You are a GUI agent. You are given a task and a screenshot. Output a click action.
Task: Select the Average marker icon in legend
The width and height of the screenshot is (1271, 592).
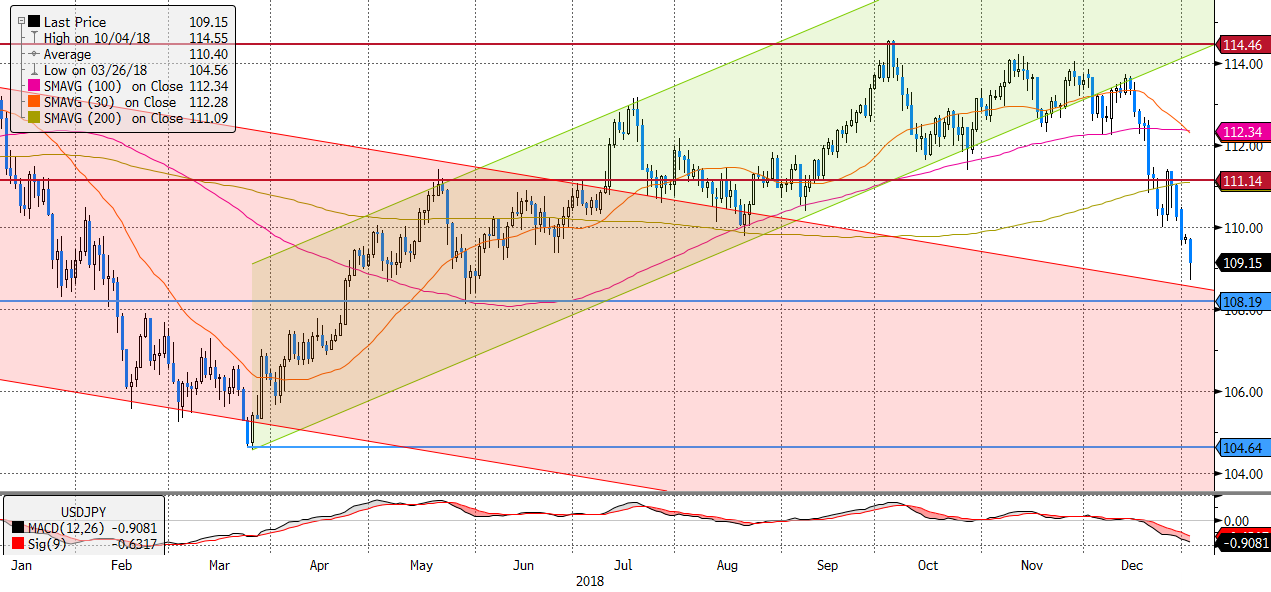coord(35,54)
